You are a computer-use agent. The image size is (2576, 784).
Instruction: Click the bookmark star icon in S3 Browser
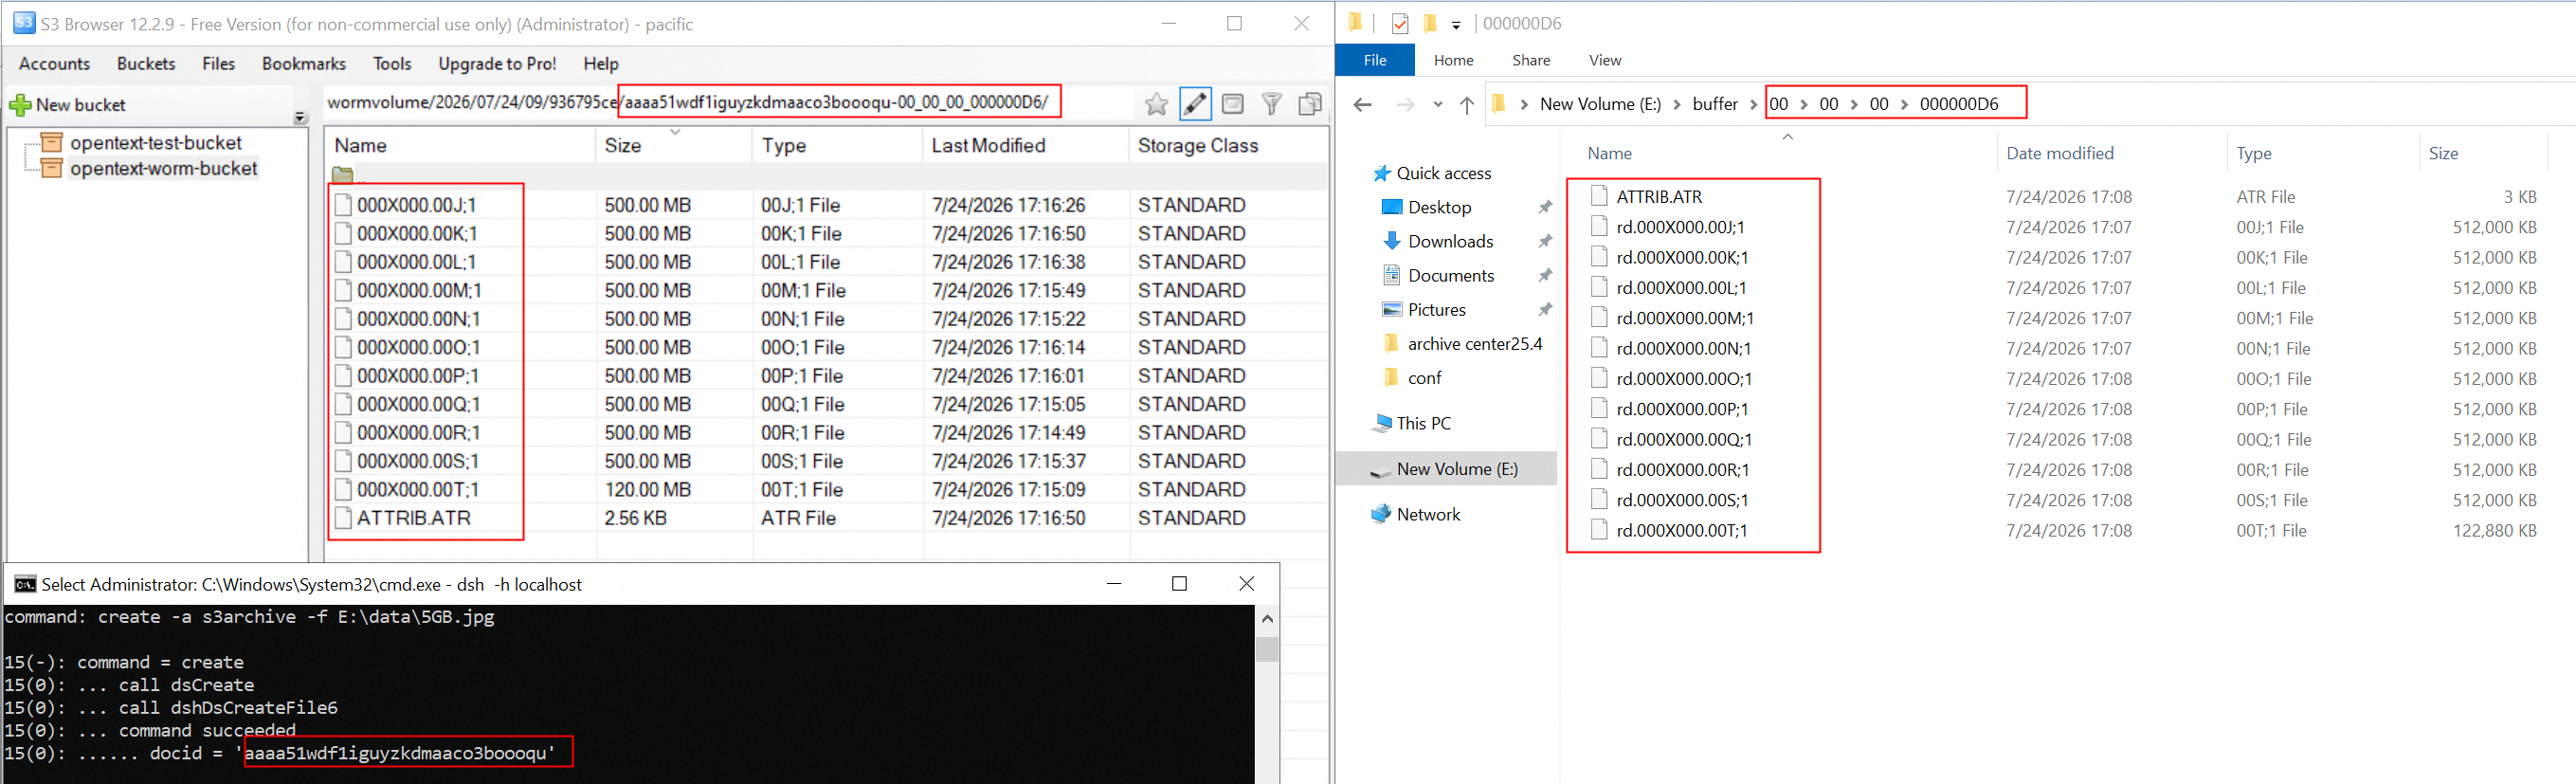click(1156, 104)
